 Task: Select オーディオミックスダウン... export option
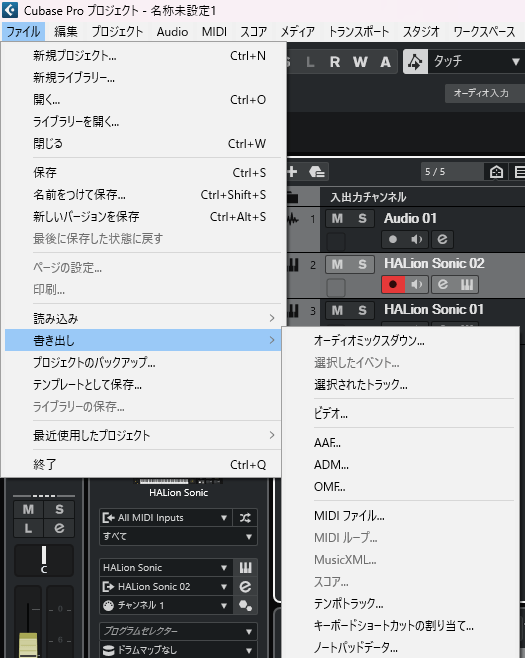click(401, 340)
